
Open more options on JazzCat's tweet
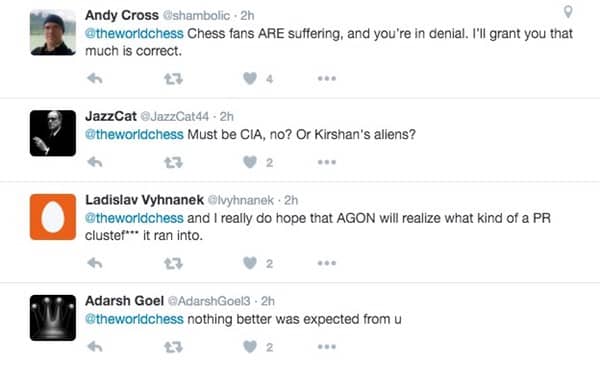(x=327, y=162)
